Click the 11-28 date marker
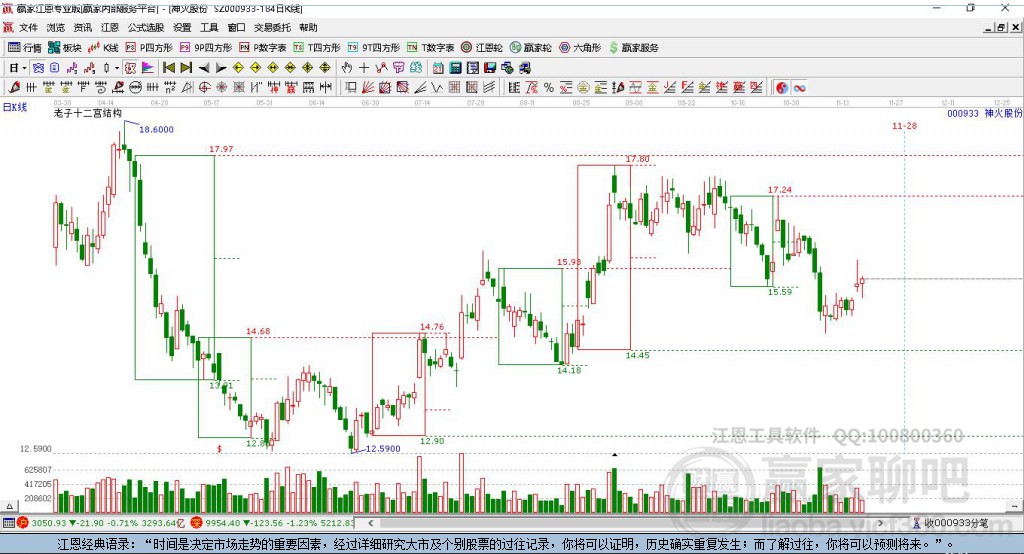 tap(904, 125)
